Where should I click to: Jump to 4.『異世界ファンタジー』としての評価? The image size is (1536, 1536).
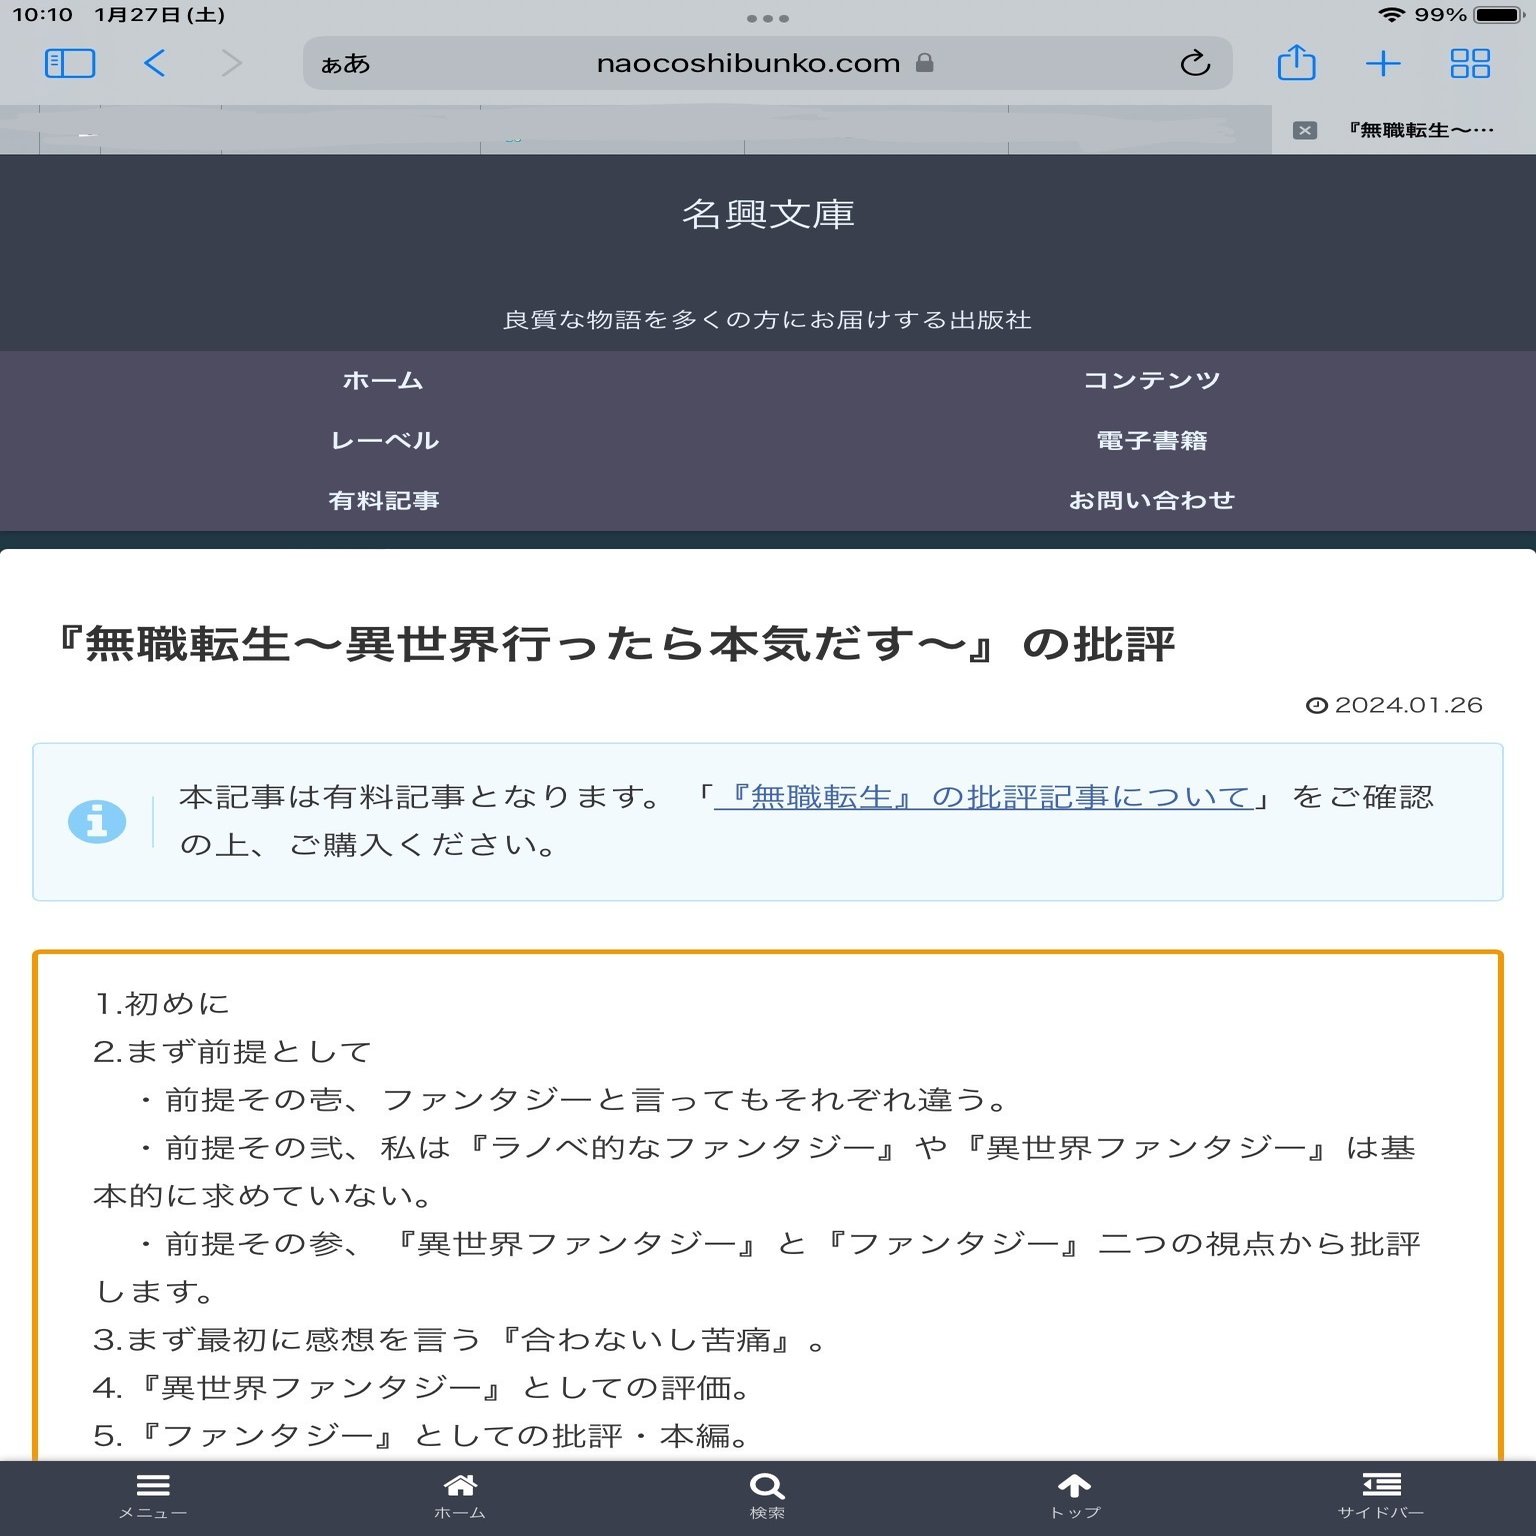tap(422, 1387)
